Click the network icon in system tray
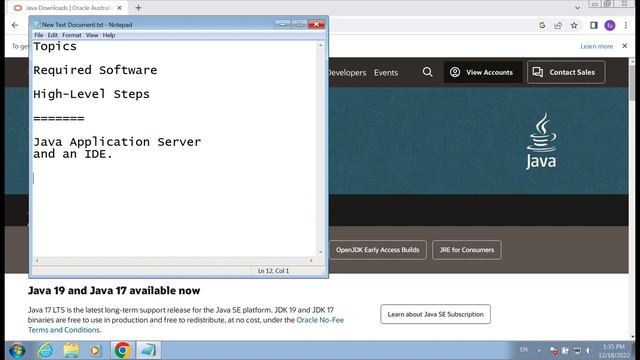 577,350
